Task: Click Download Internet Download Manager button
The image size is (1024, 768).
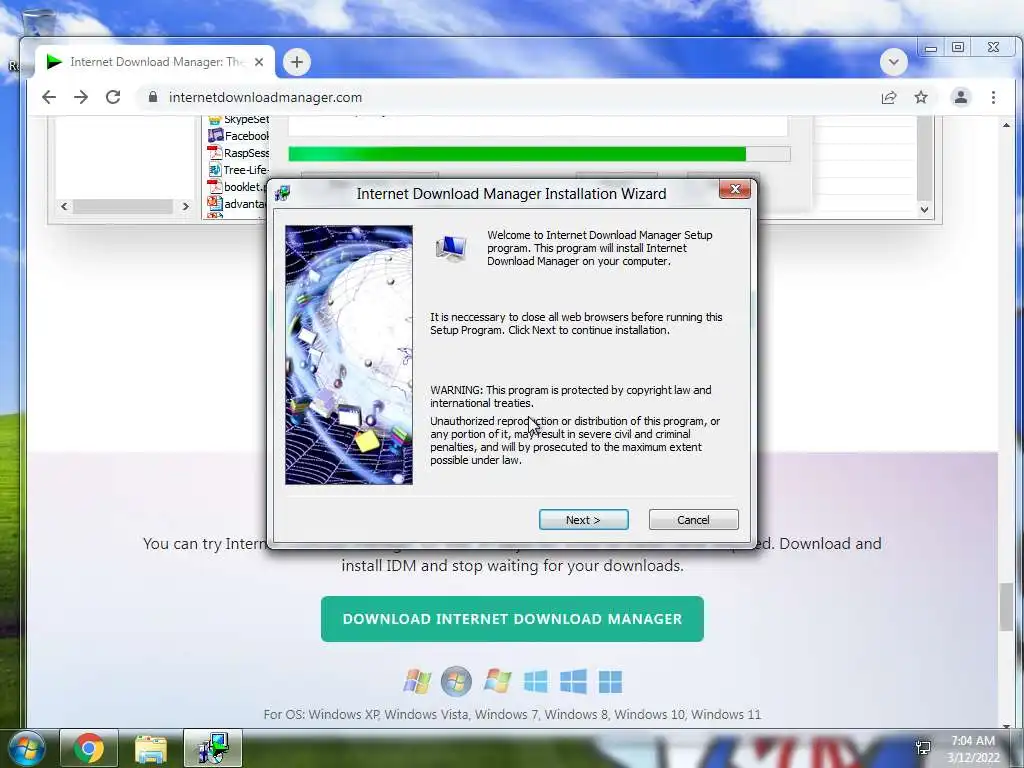Action: point(512,618)
